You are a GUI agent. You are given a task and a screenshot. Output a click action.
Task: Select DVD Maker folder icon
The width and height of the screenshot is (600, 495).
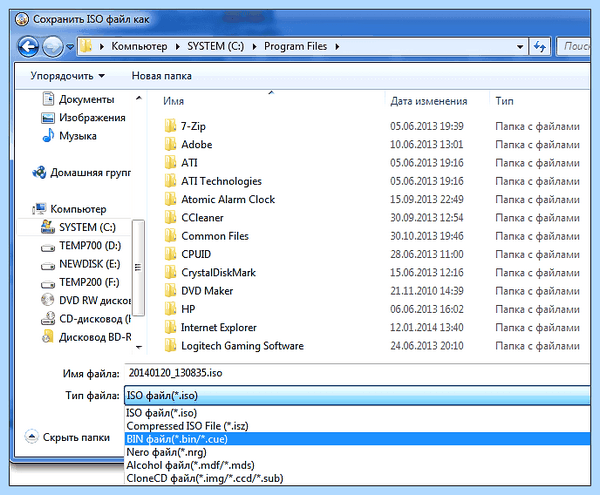170,291
